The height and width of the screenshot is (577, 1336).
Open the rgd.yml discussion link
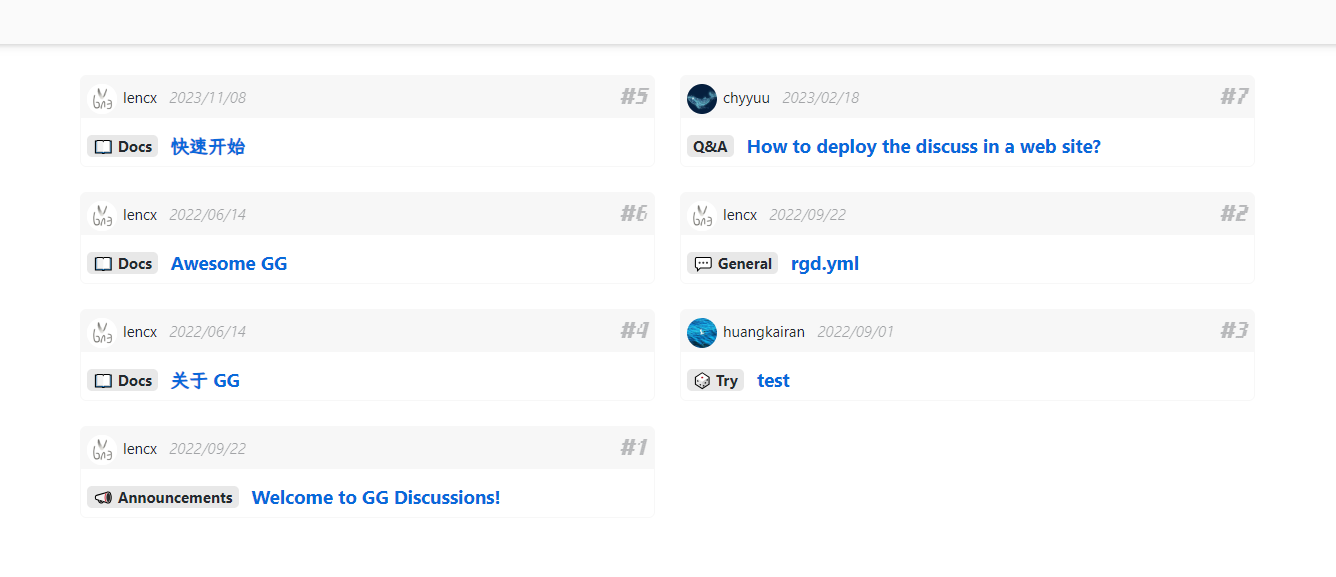[x=825, y=264]
